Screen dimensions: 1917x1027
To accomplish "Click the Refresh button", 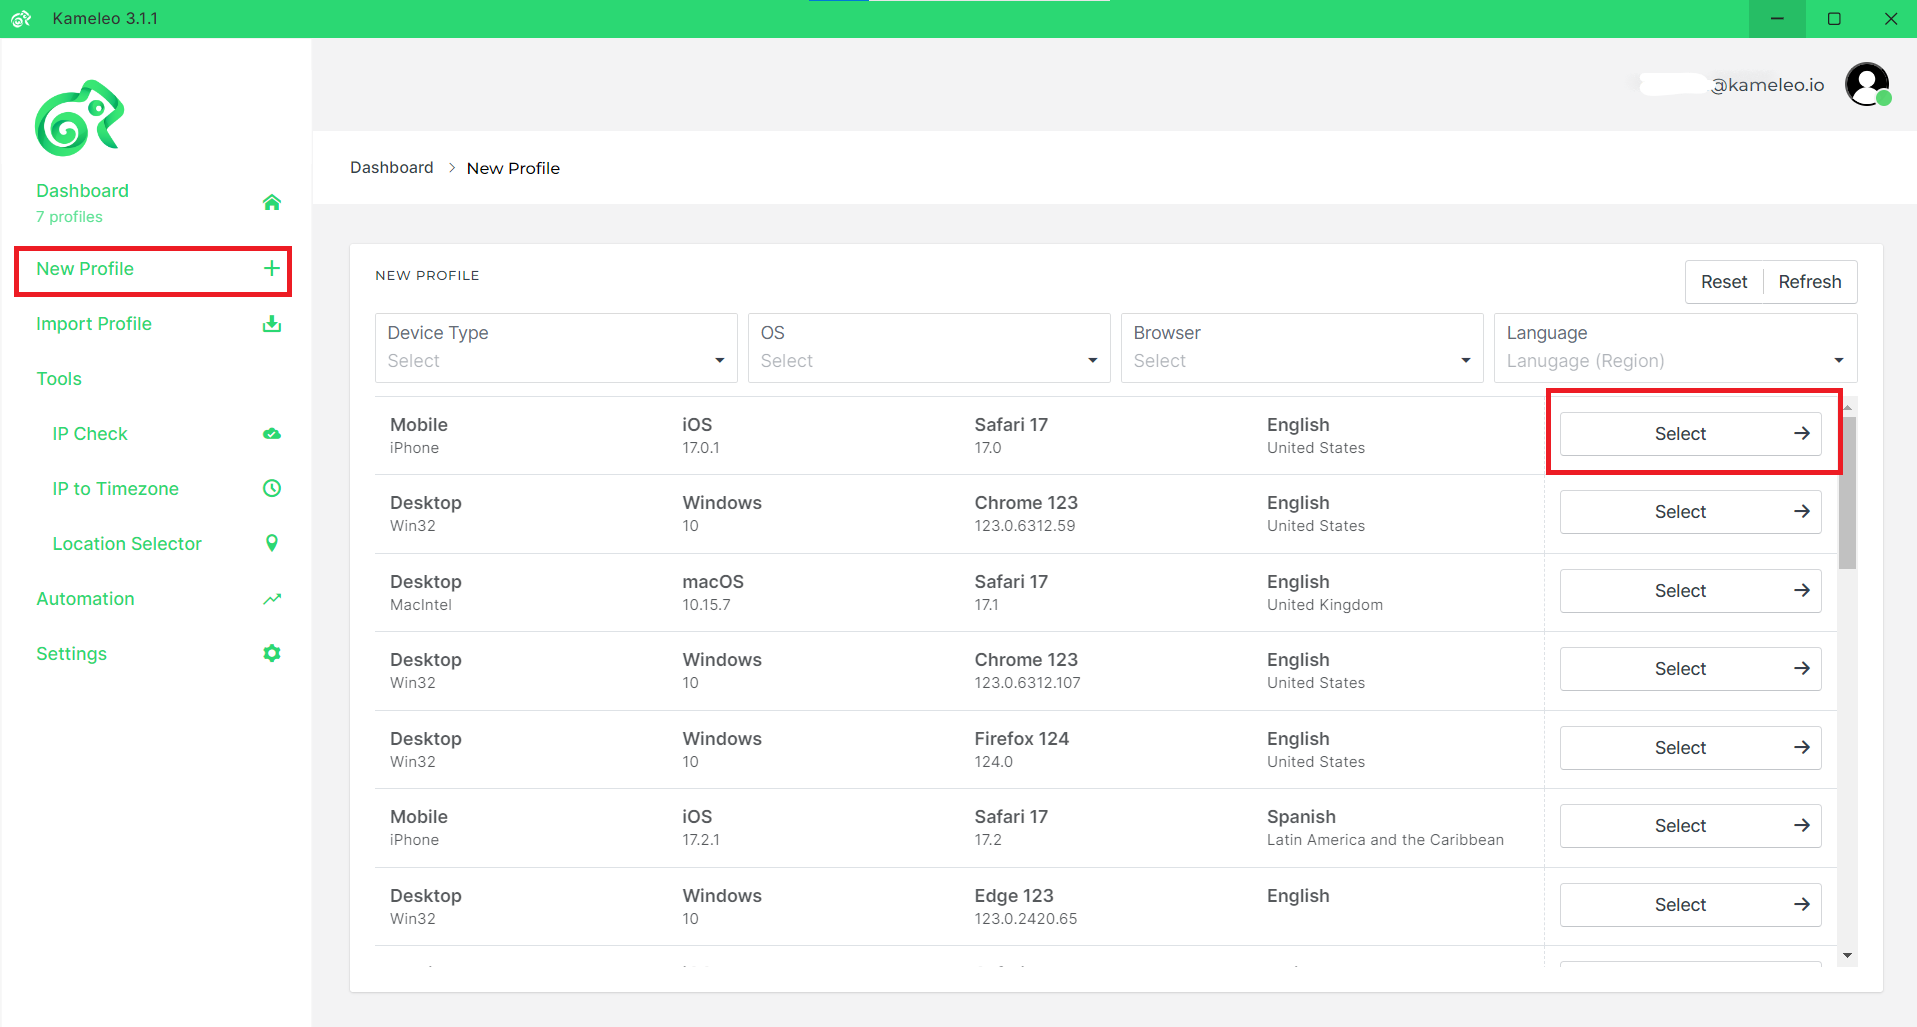I will click(x=1809, y=282).
